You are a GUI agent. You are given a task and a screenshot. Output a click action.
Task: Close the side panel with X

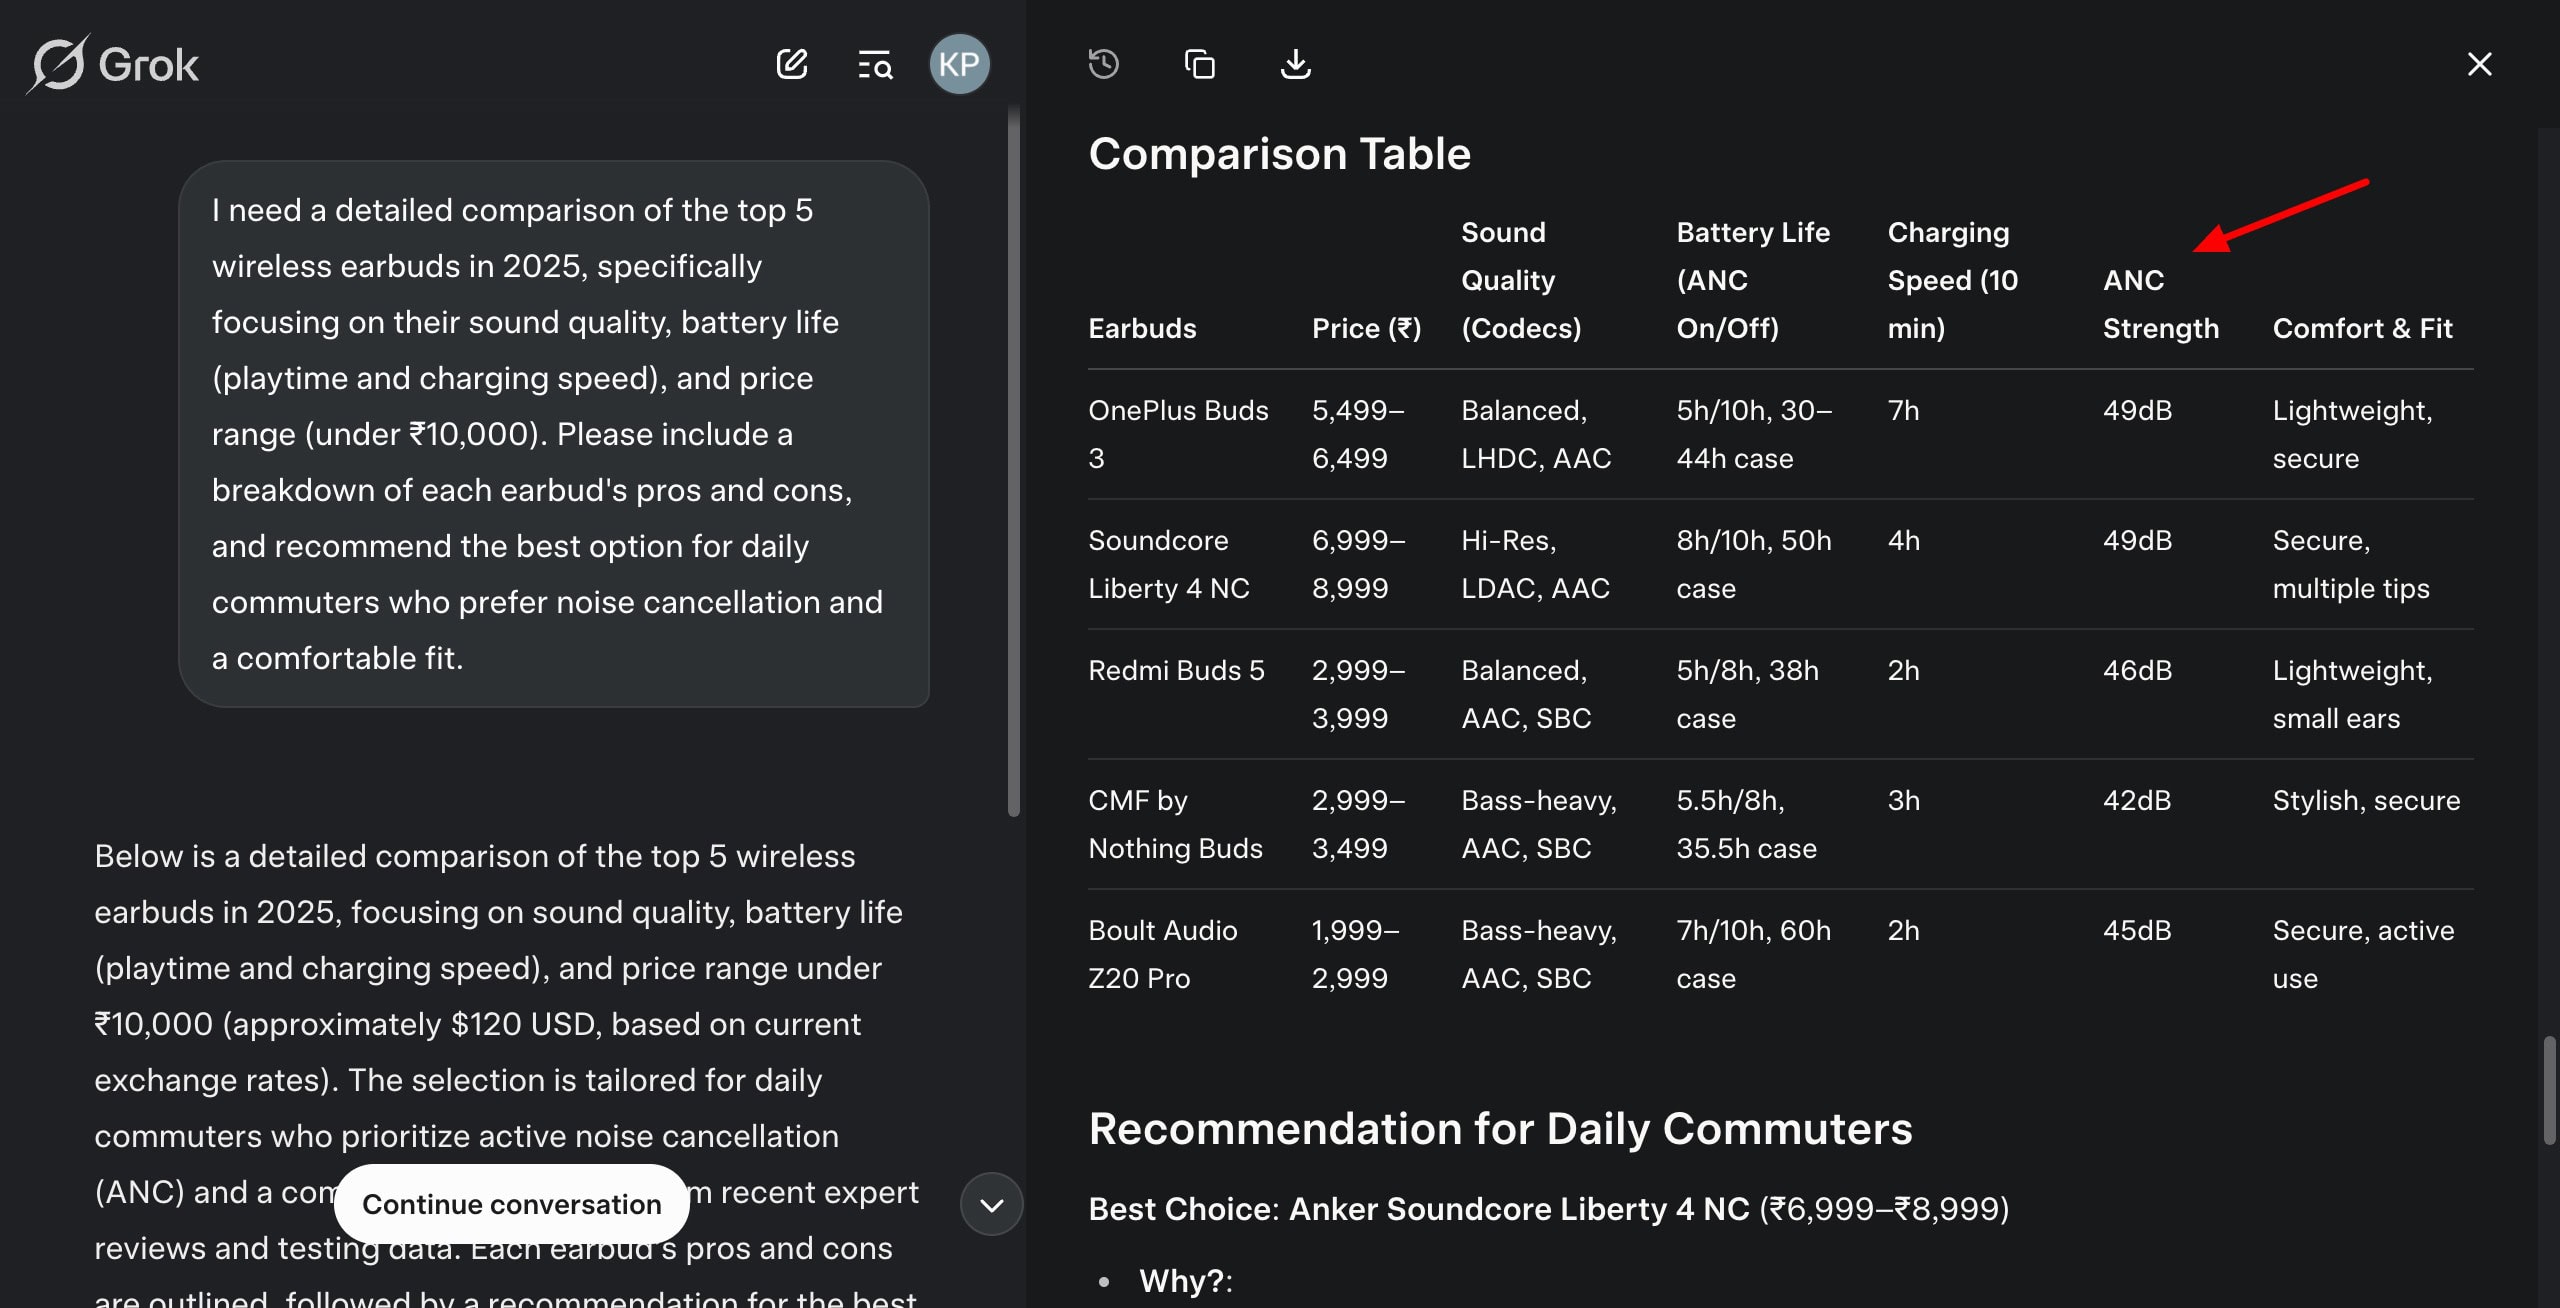coord(2479,65)
